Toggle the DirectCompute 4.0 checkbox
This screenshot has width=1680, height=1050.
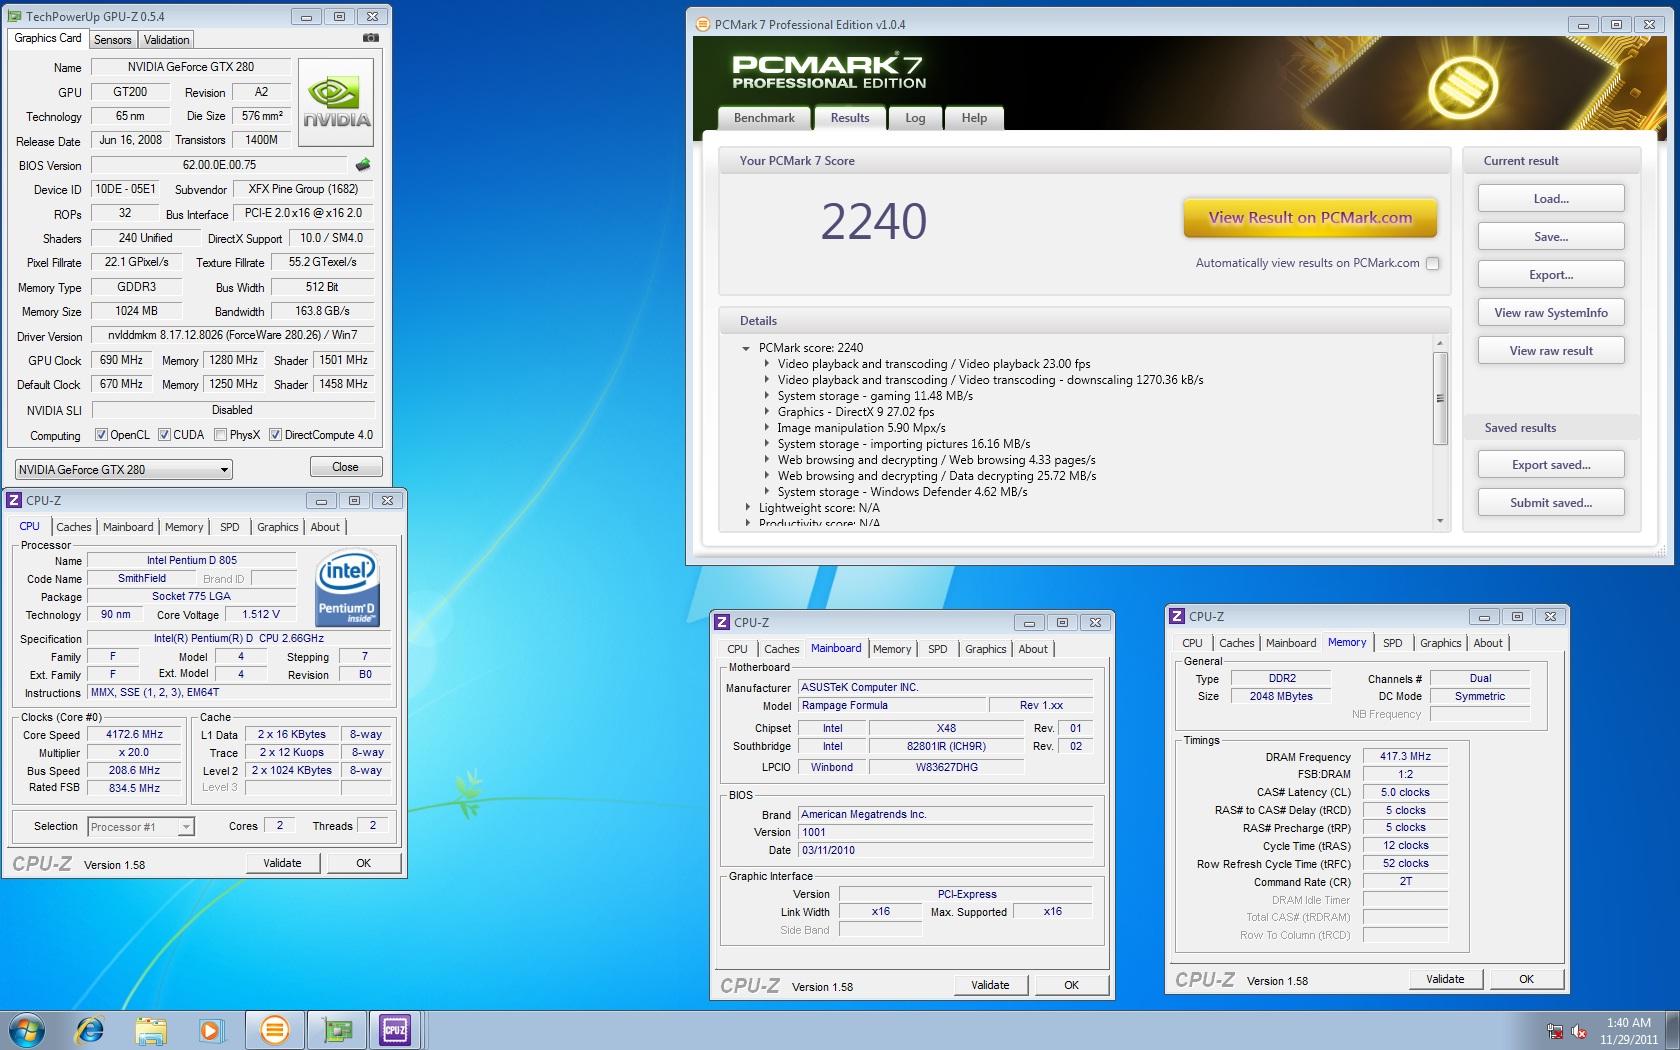[275, 435]
